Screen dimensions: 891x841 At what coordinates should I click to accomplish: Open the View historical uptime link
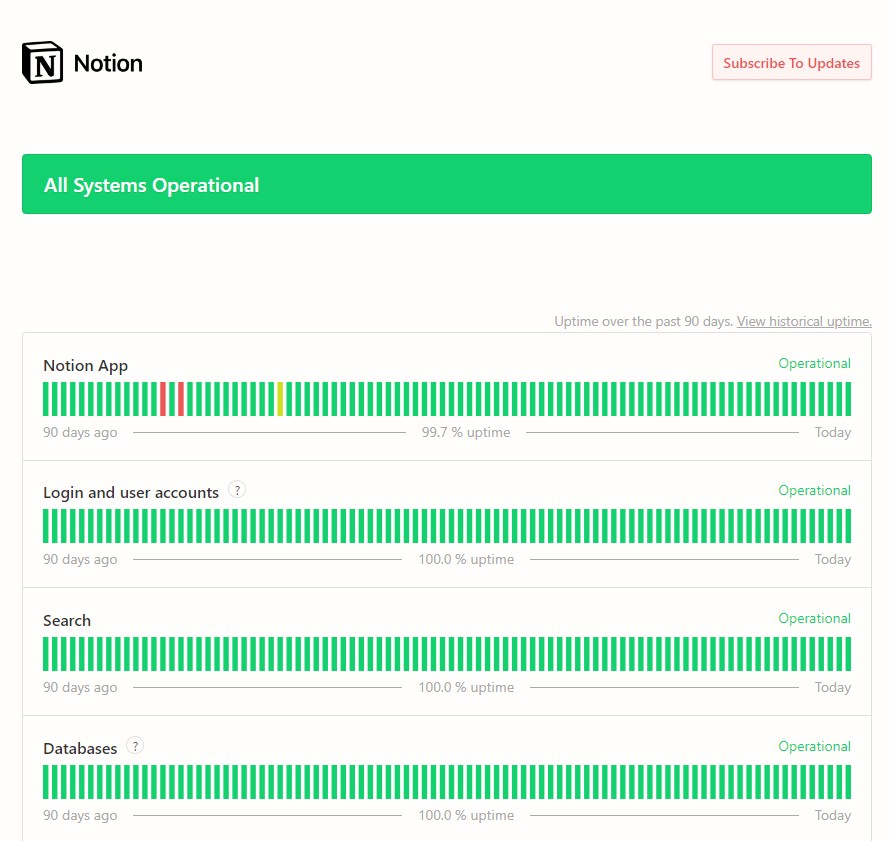(803, 321)
